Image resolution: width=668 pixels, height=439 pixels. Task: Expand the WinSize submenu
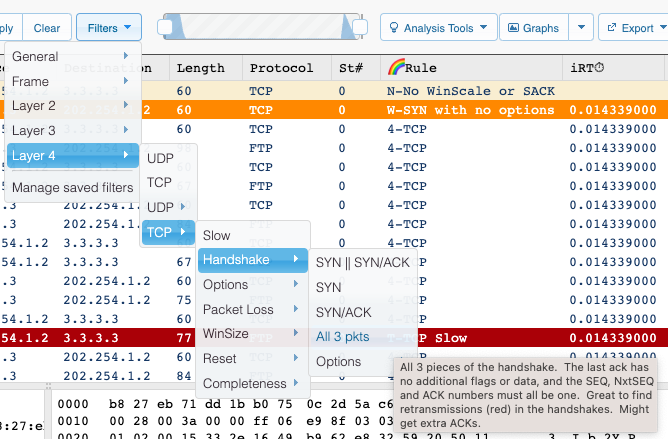pos(253,333)
